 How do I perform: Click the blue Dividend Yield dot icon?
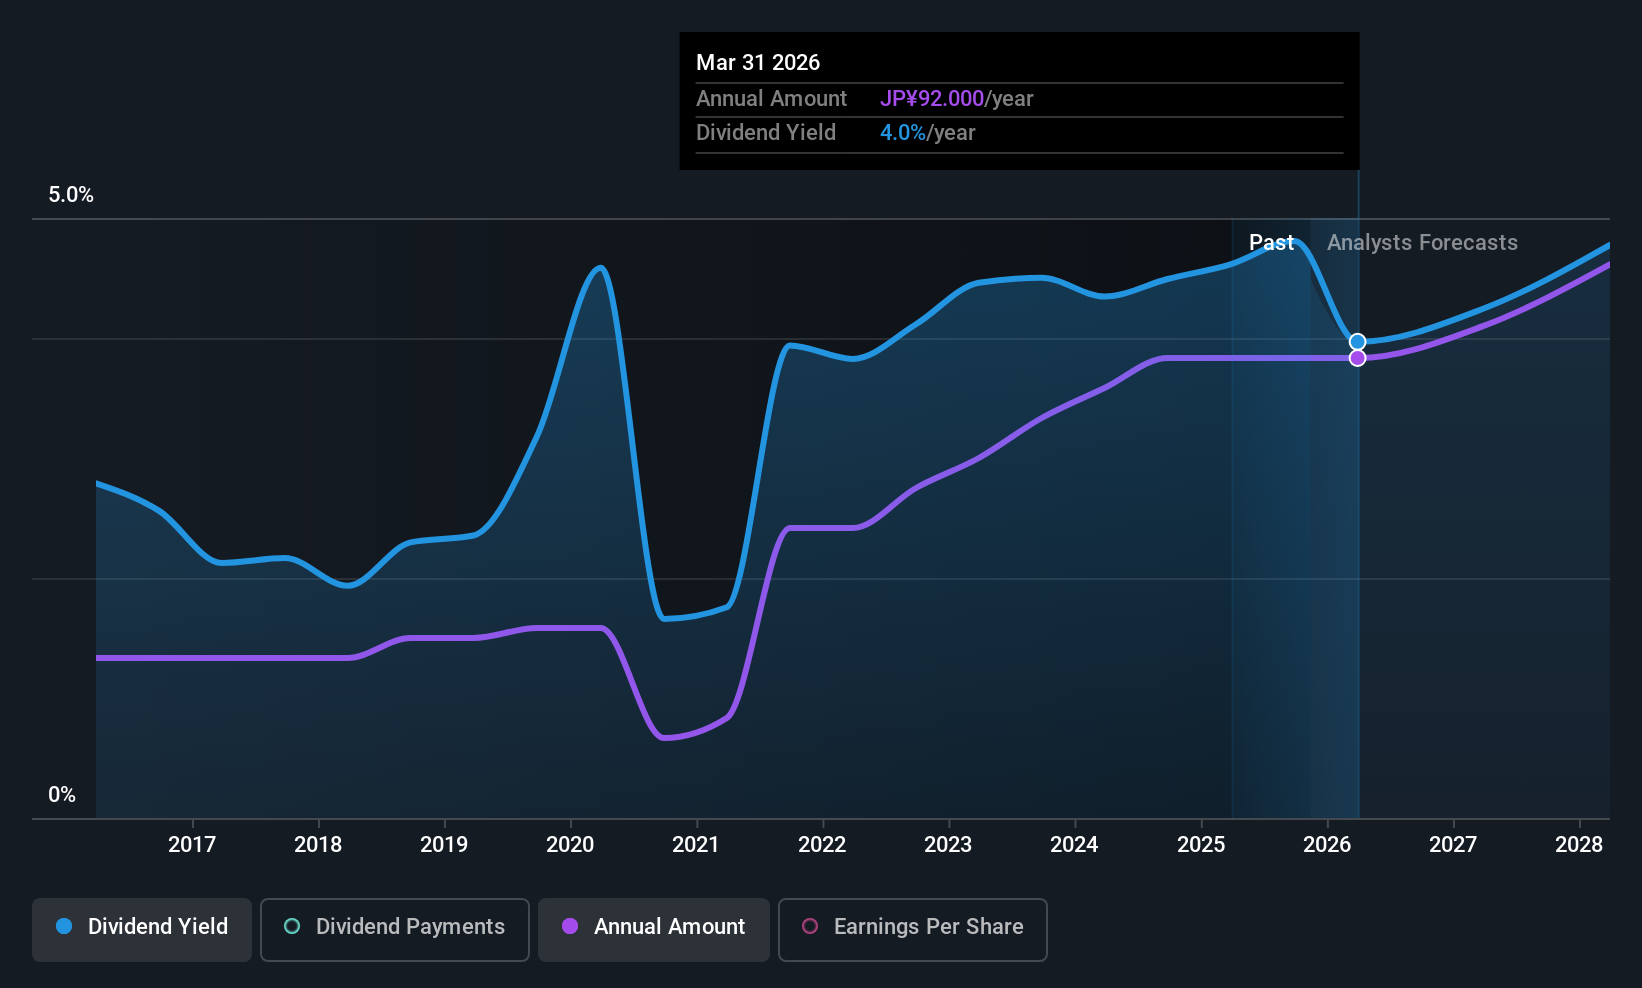click(64, 927)
